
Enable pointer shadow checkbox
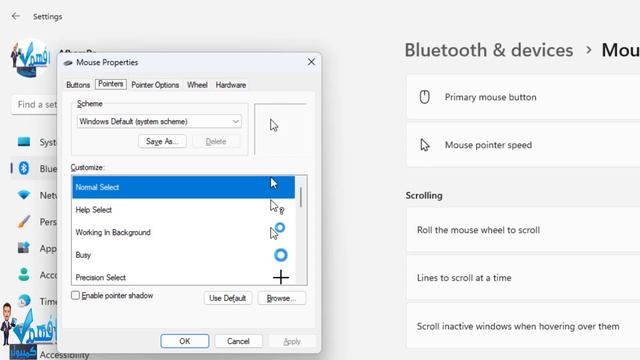tap(75, 296)
